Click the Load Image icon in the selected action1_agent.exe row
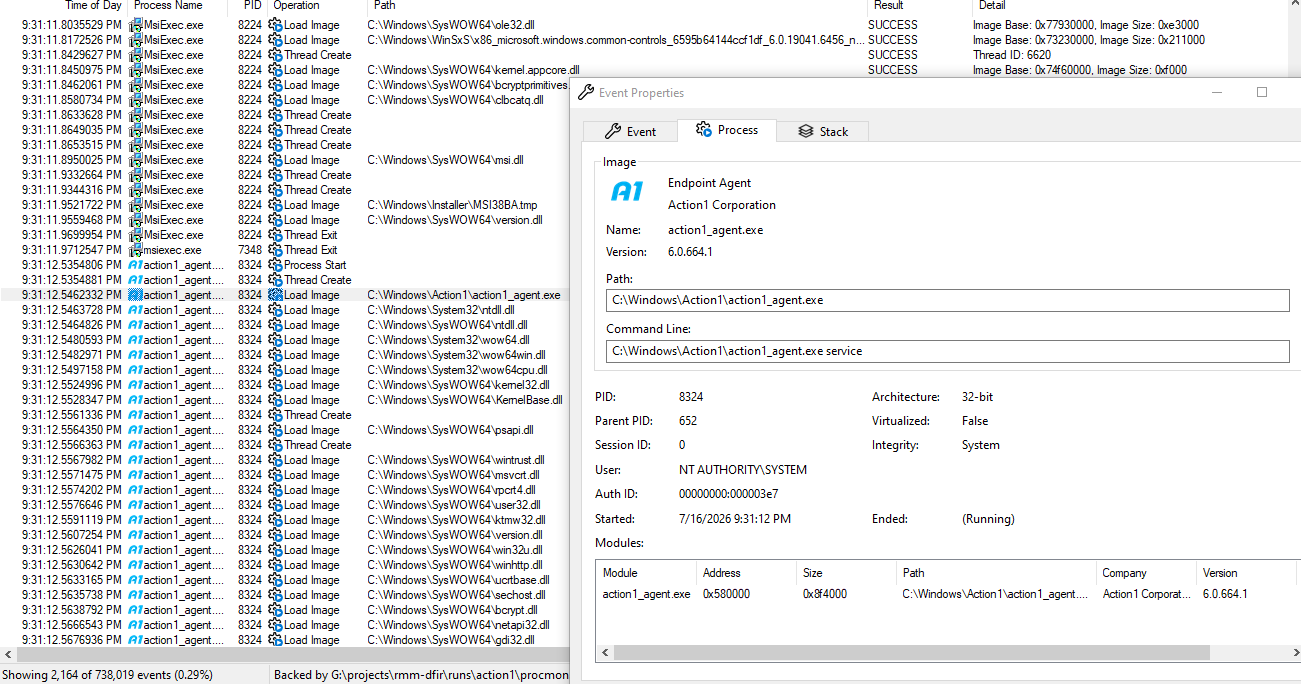1301x684 pixels. [x=275, y=295]
